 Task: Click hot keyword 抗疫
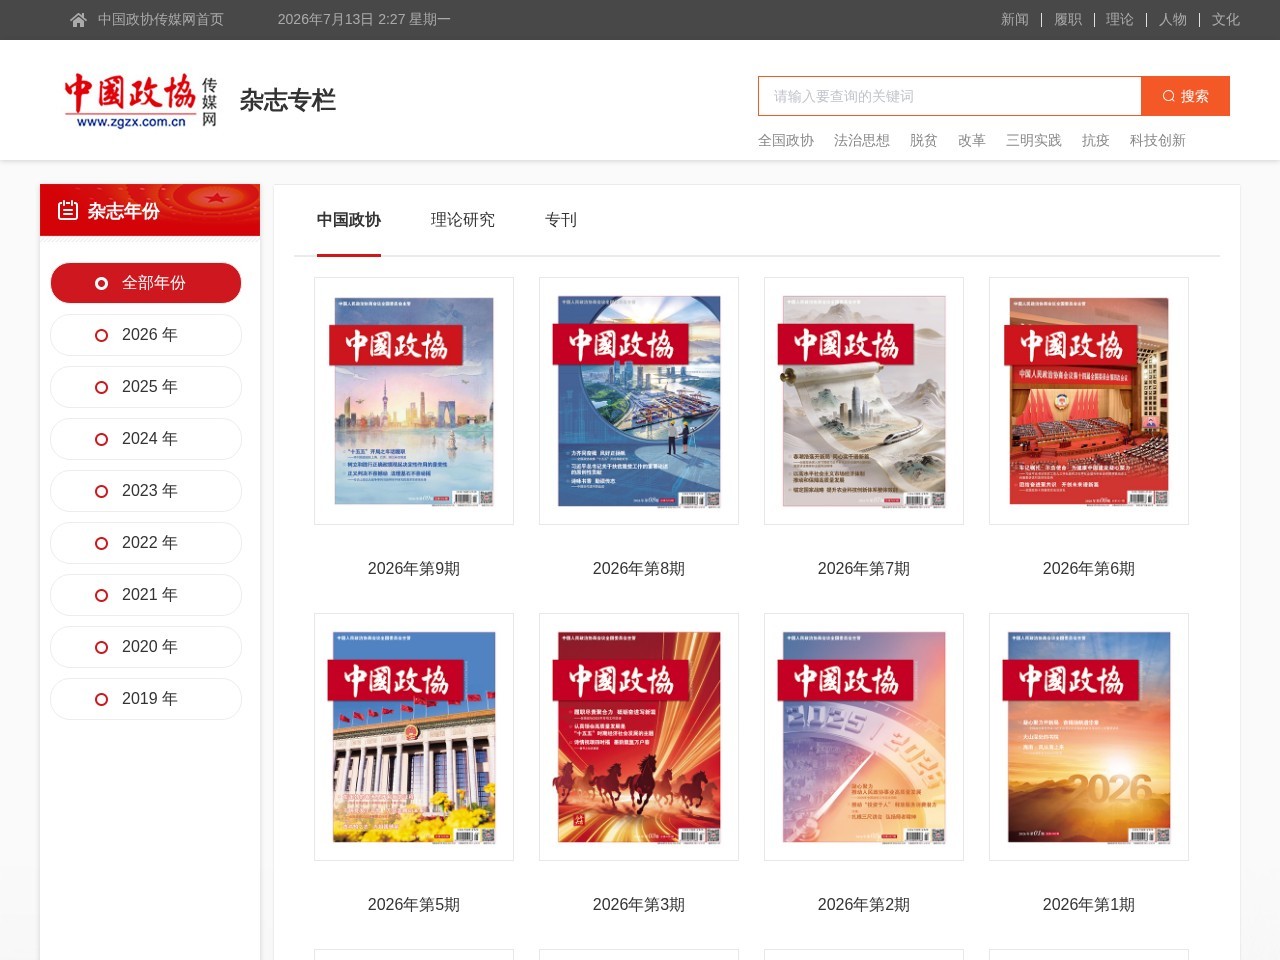click(1096, 140)
